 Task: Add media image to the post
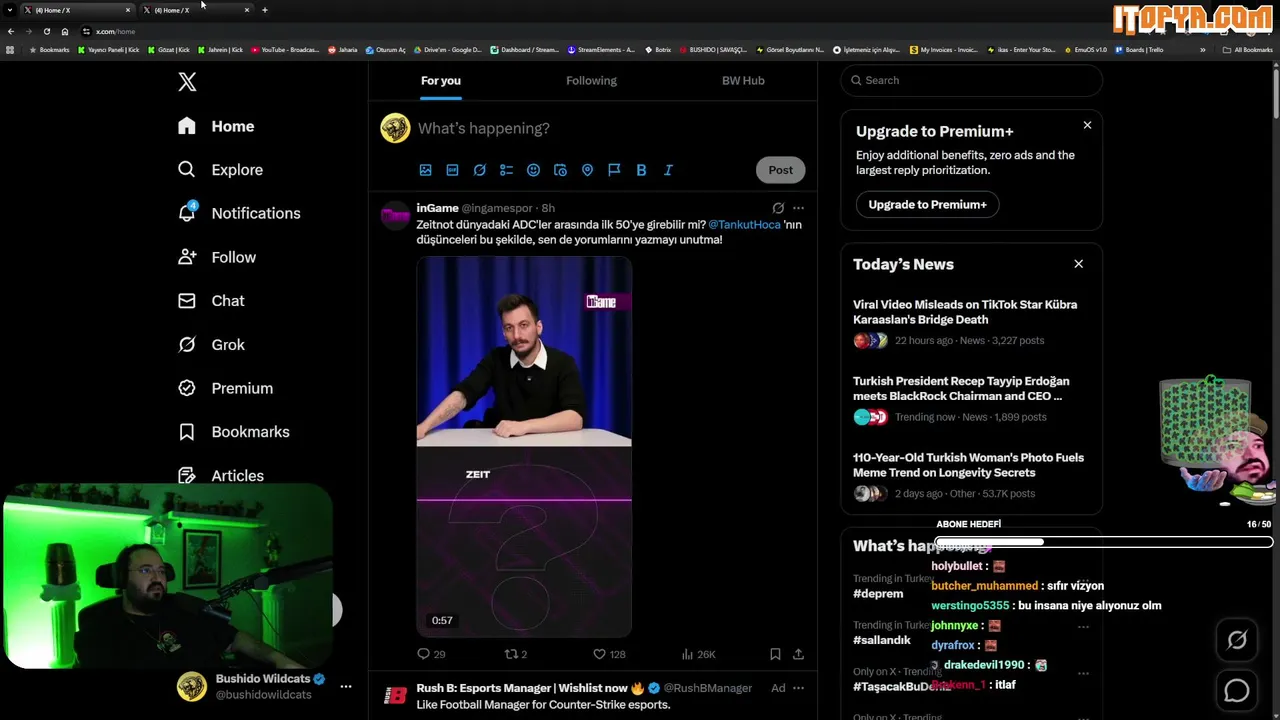(x=426, y=170)
